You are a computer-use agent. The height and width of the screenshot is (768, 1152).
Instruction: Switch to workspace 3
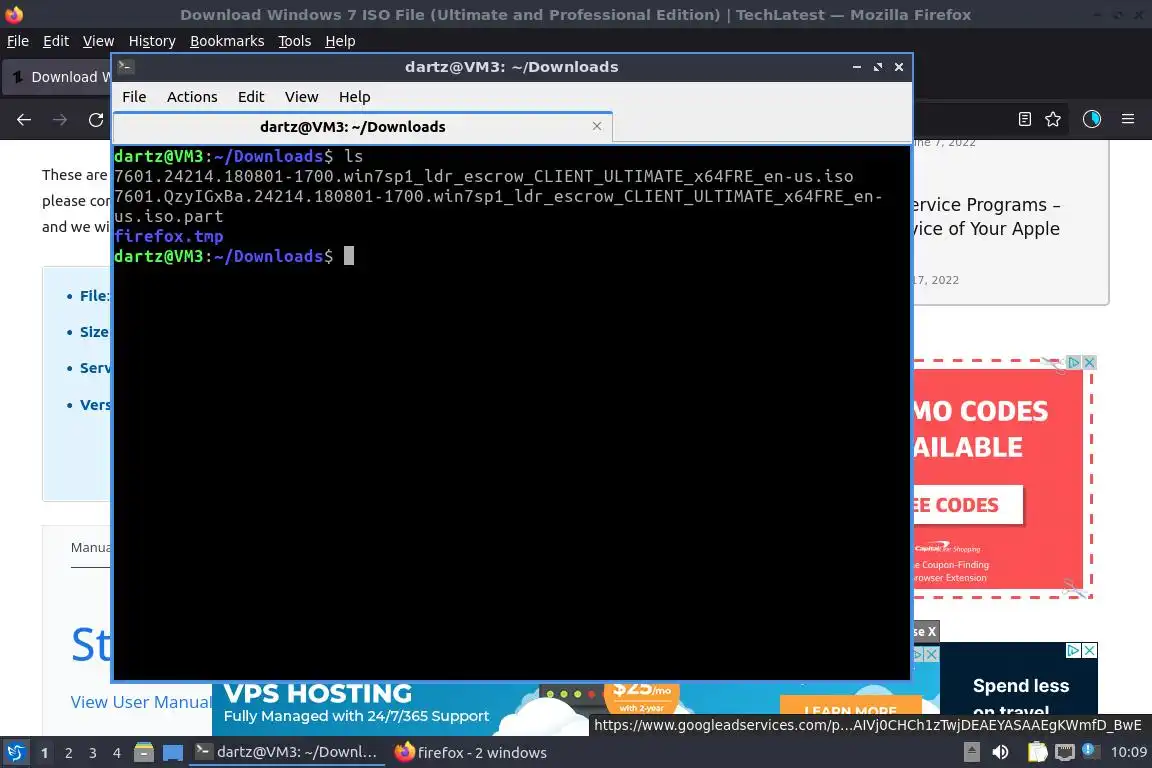[93, 753]
